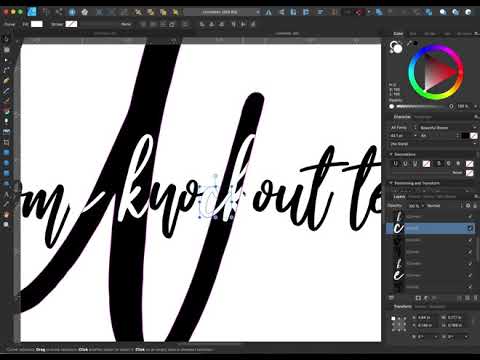Click the W width field in Transform
The image size is (480, 360).
click(x=455, y=318)
